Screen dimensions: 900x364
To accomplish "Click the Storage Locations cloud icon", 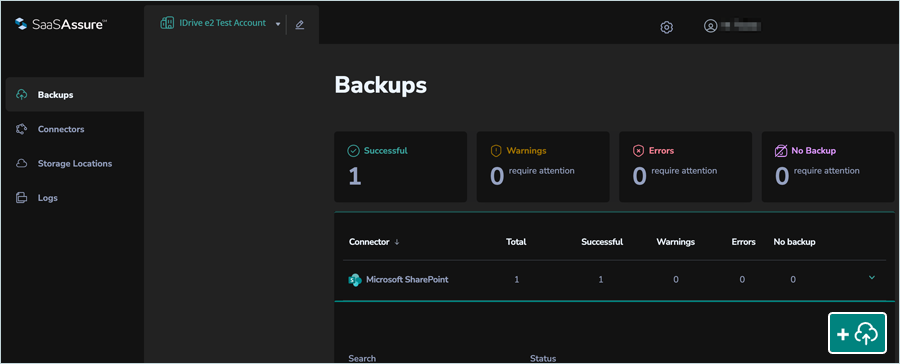I will coord(21,164).
